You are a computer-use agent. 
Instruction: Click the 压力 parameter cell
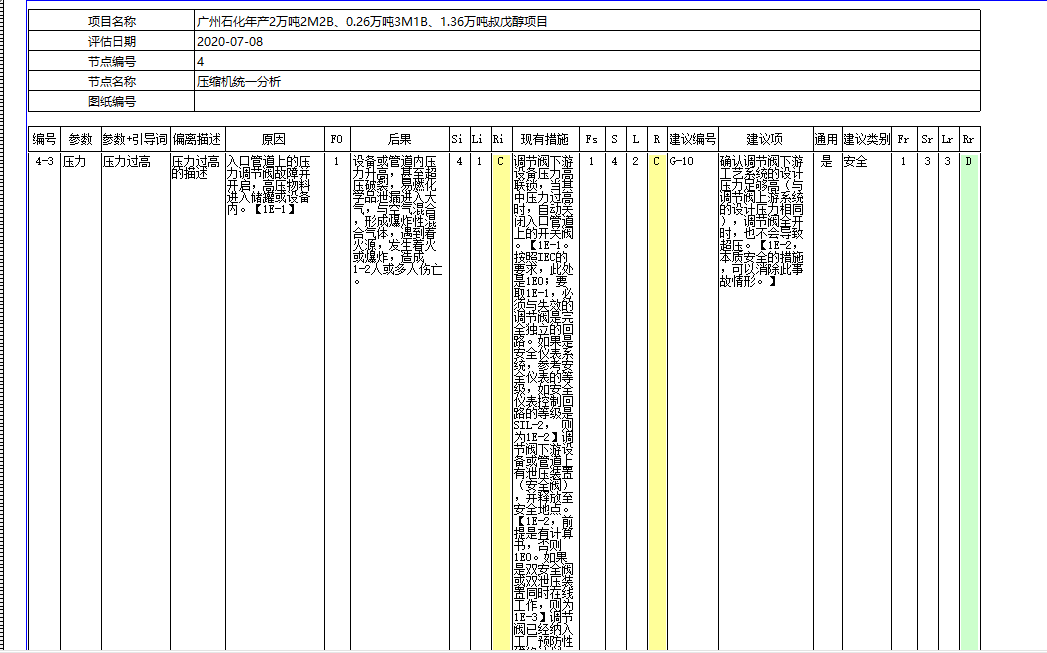(74, 162)
